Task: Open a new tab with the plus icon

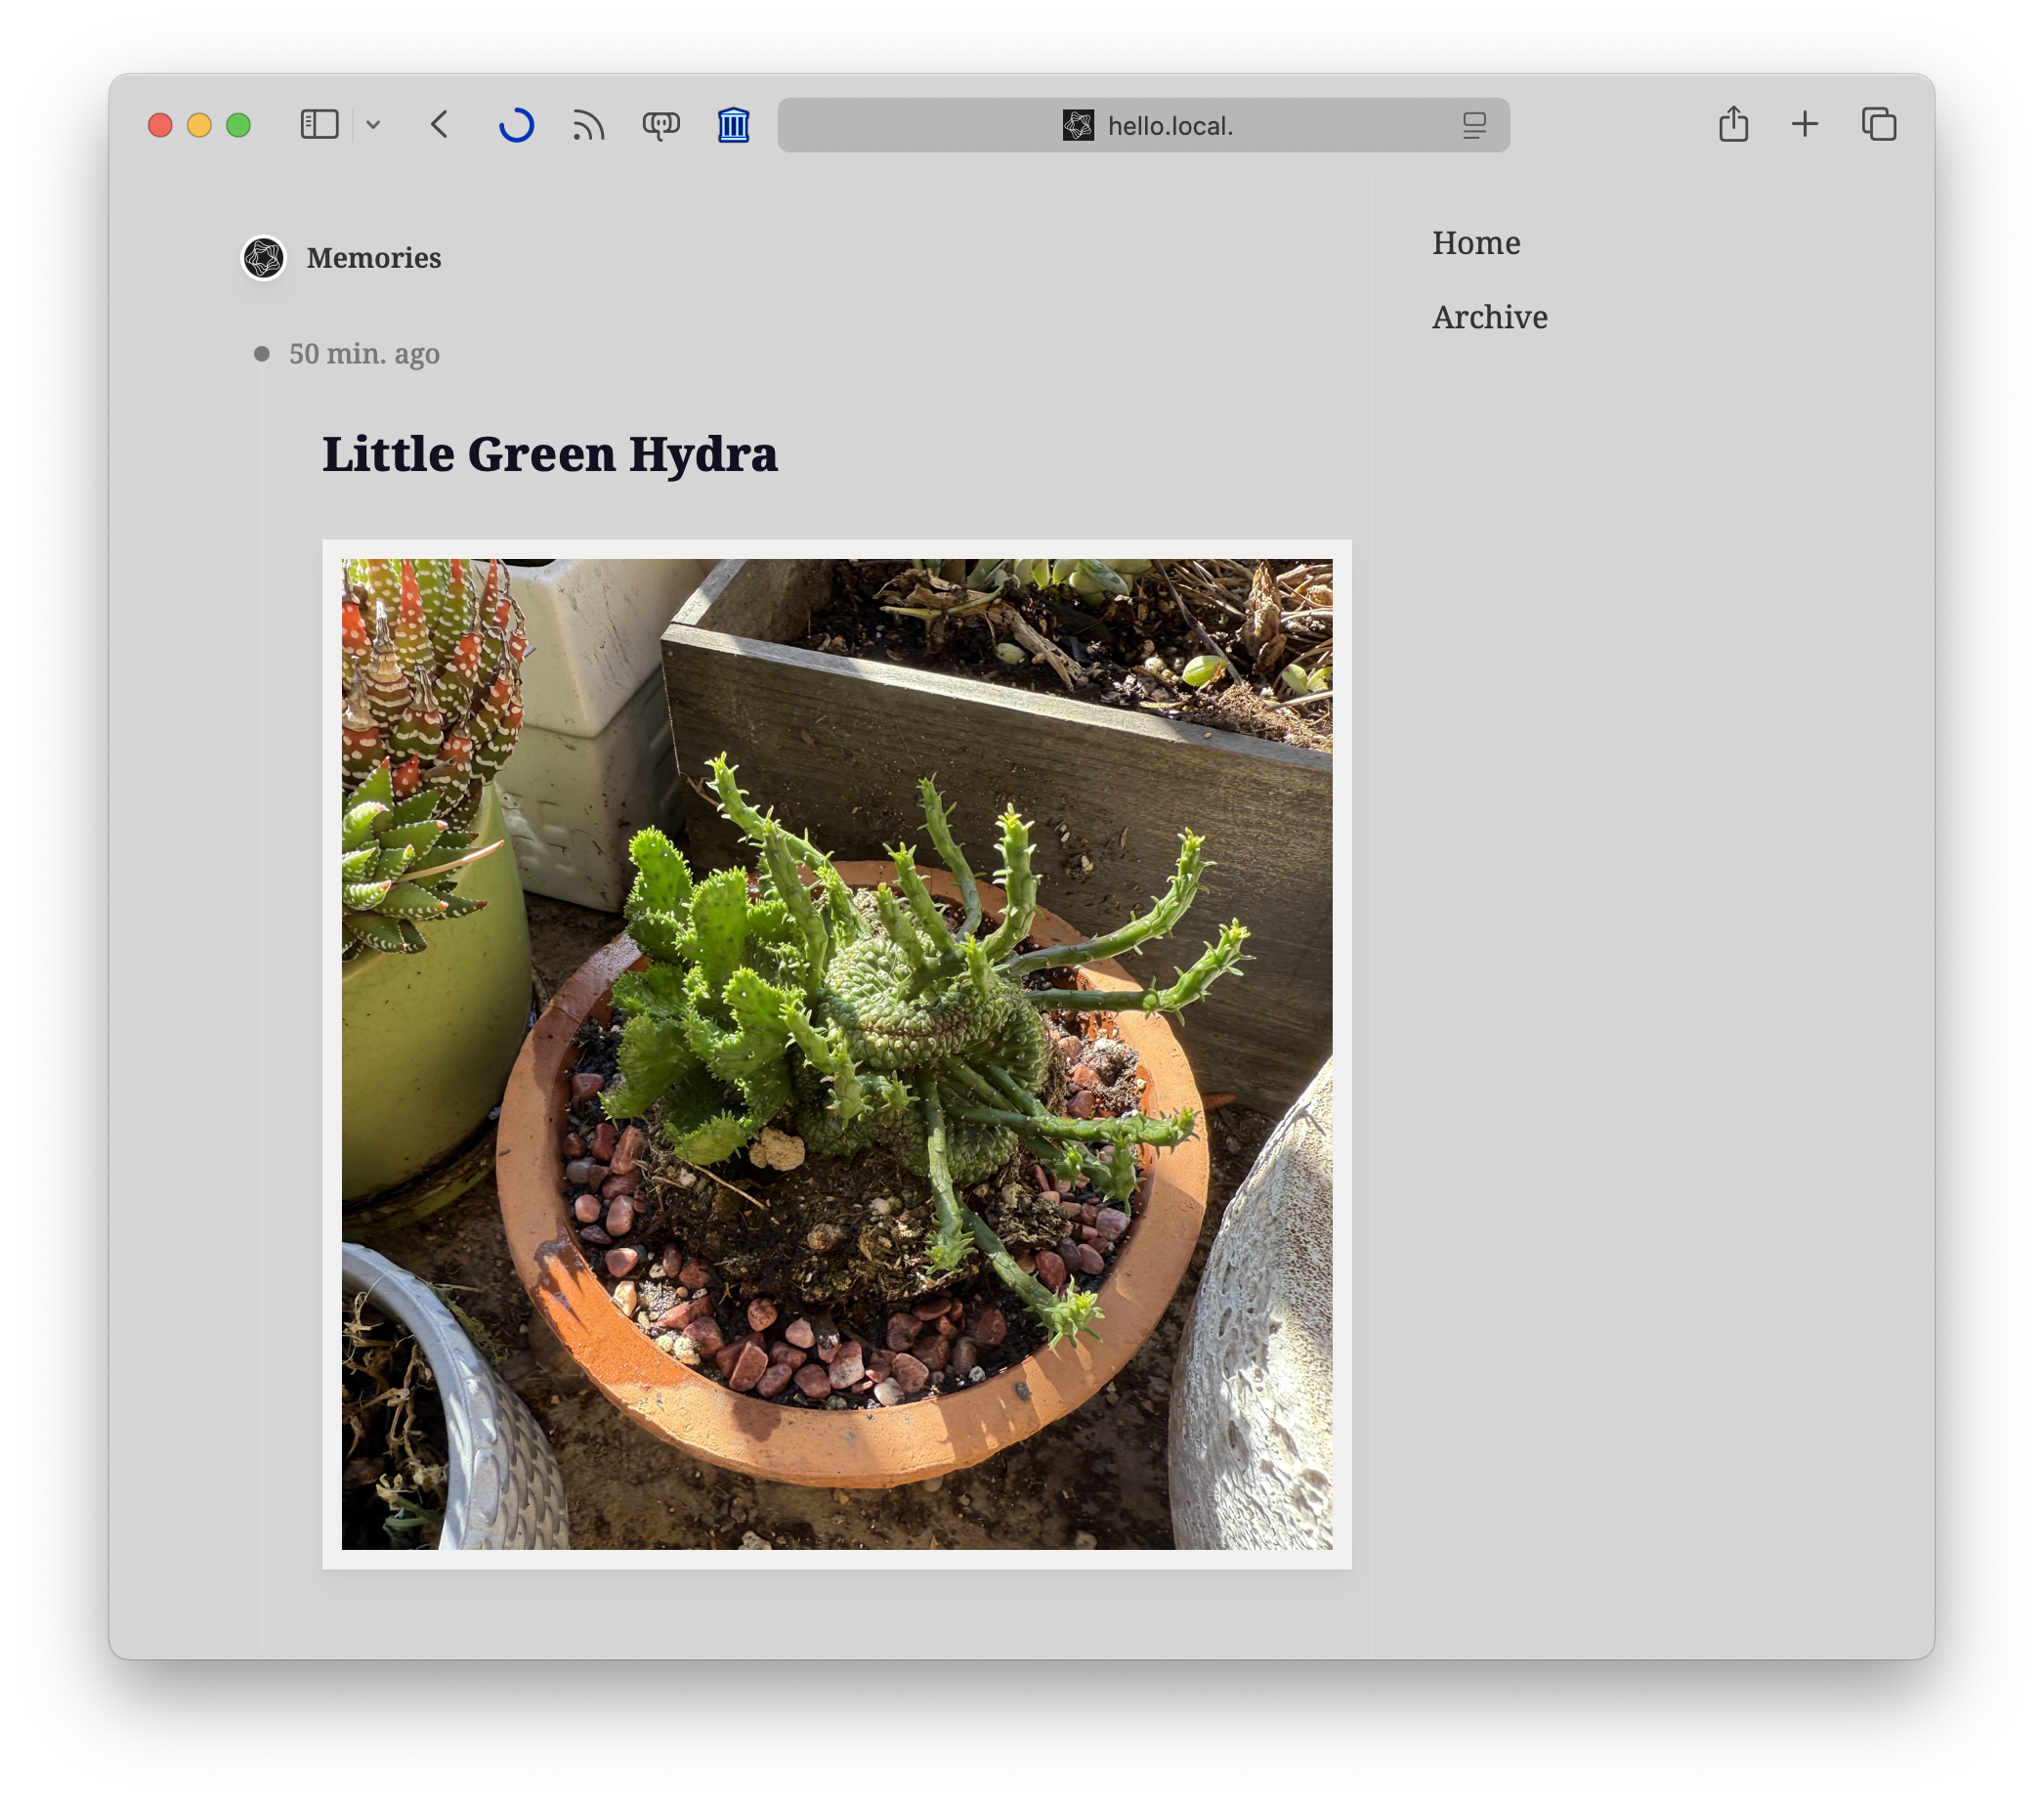Action: (1804, 125)
